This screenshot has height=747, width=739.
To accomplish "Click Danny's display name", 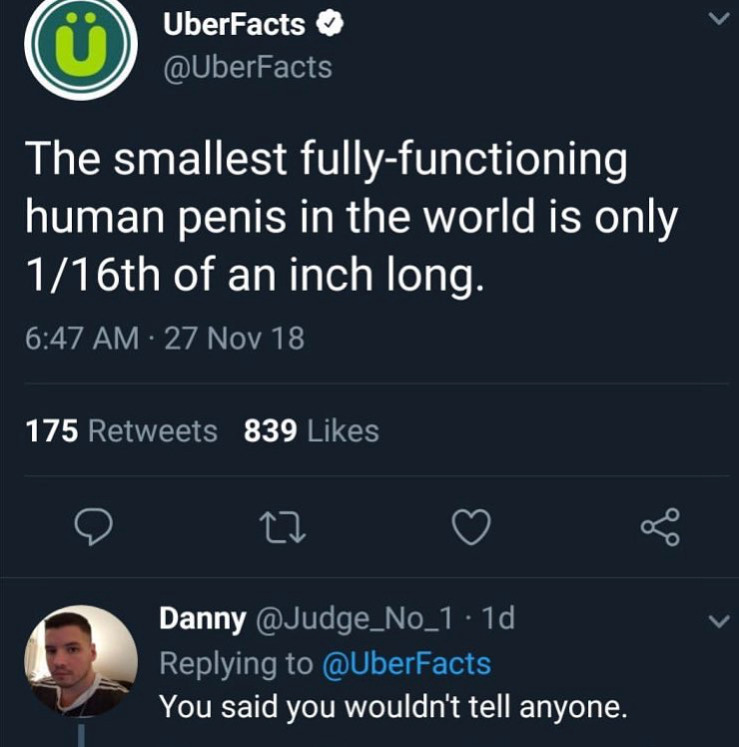I will pos(202,620).
